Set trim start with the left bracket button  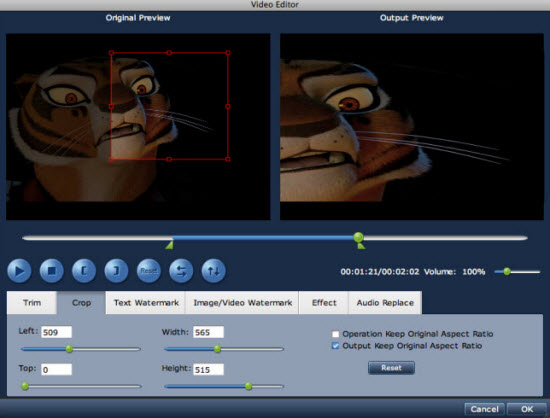point(84,271)
